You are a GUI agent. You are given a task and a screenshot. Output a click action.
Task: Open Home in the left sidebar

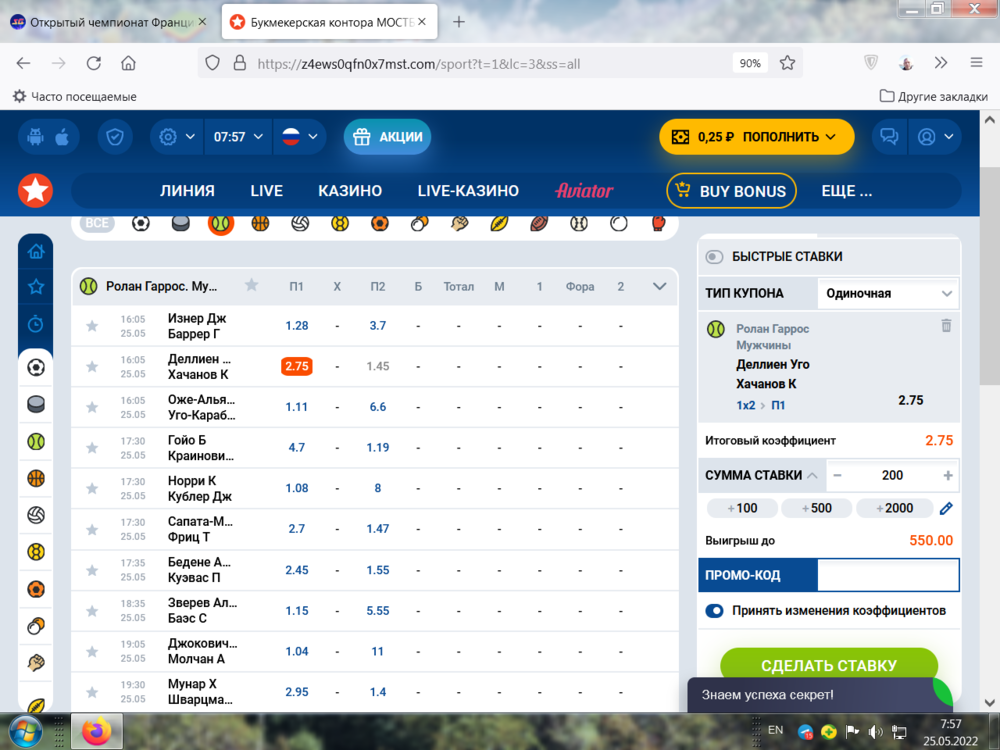click(36, 251)
